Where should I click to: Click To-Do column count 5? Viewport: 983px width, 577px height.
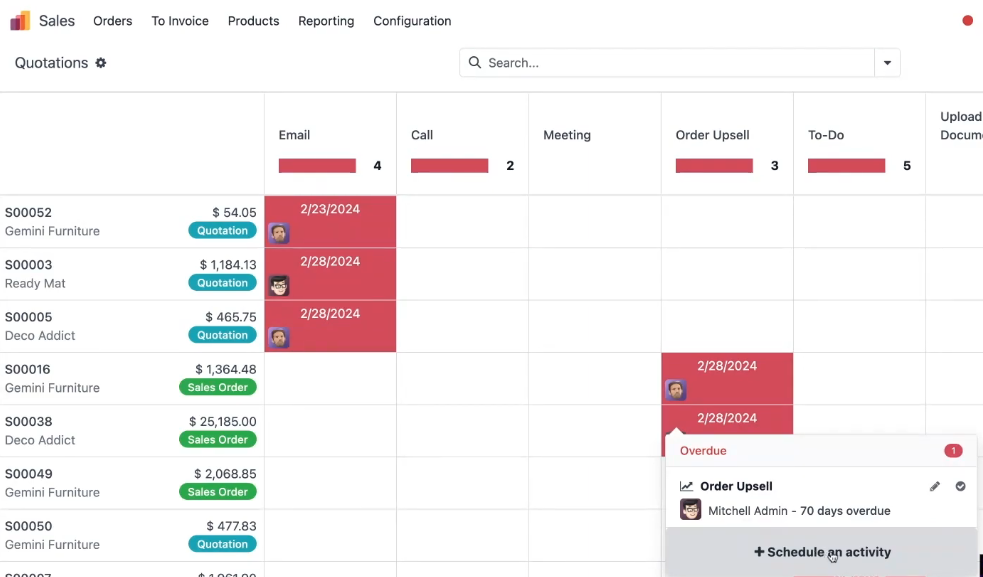pos(907,166)
